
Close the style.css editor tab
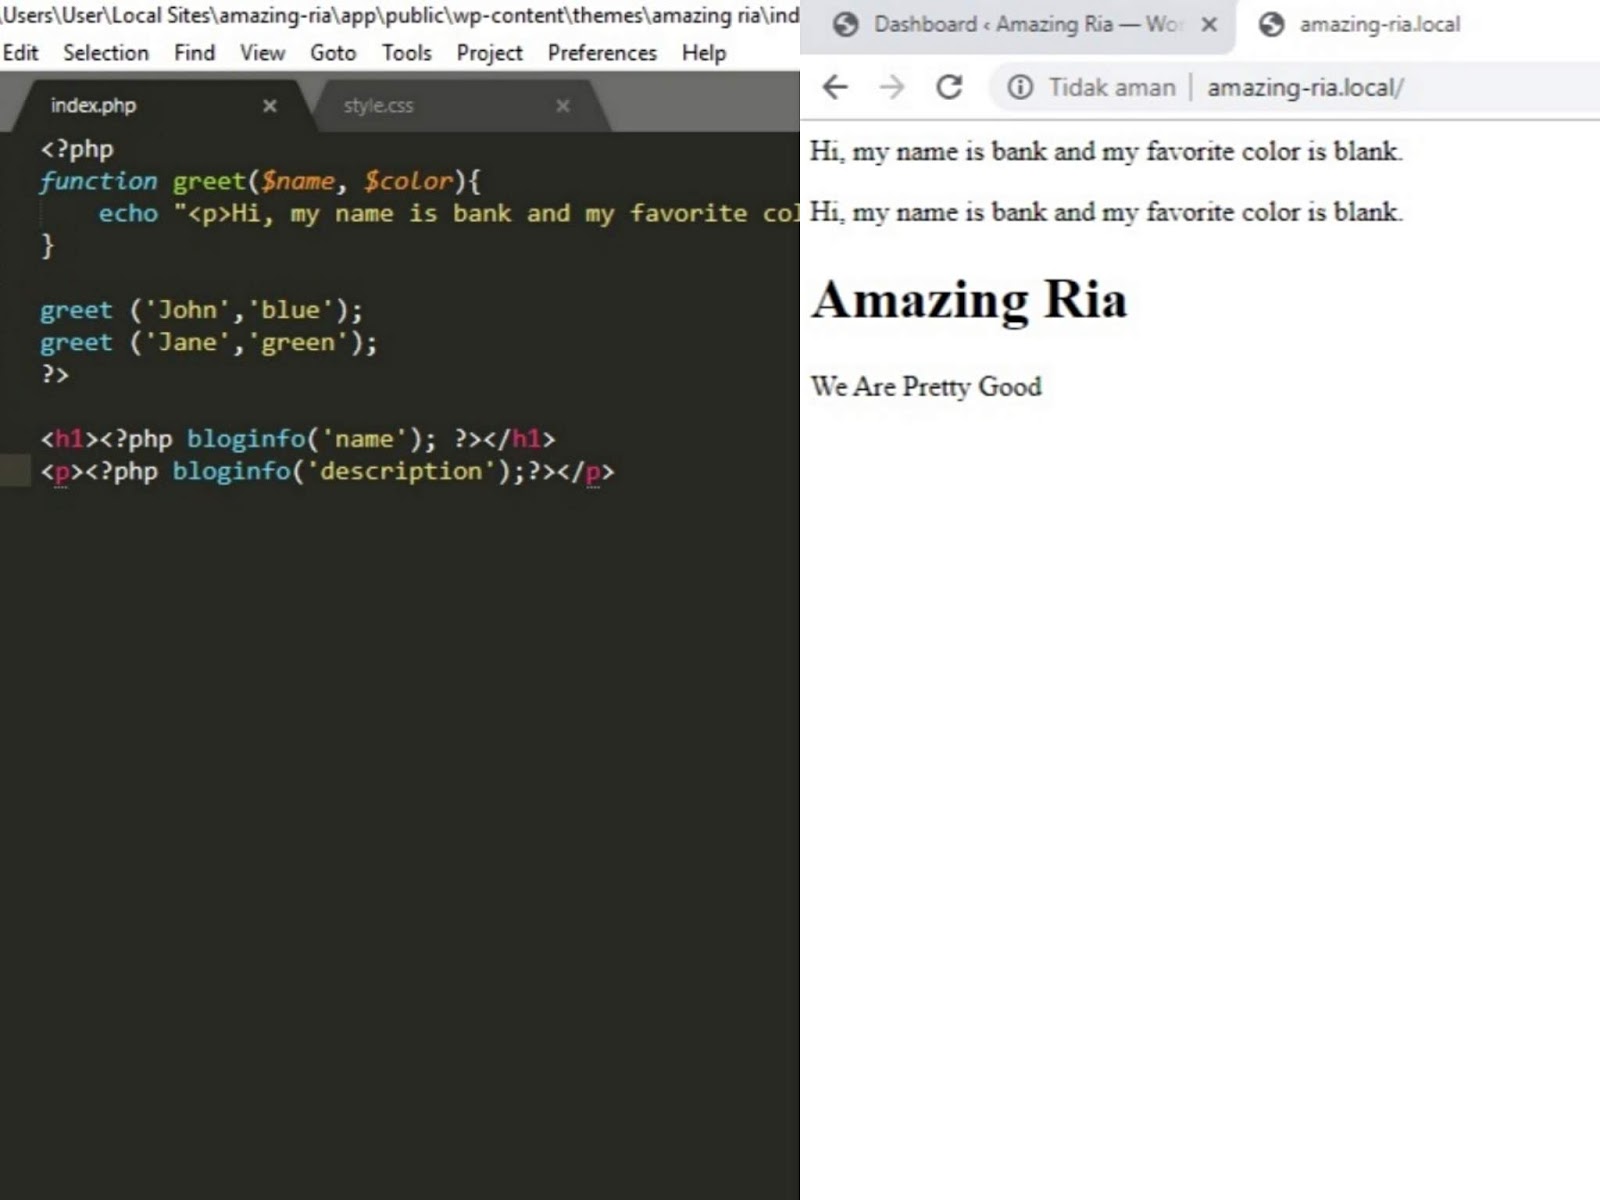point(563,106)
